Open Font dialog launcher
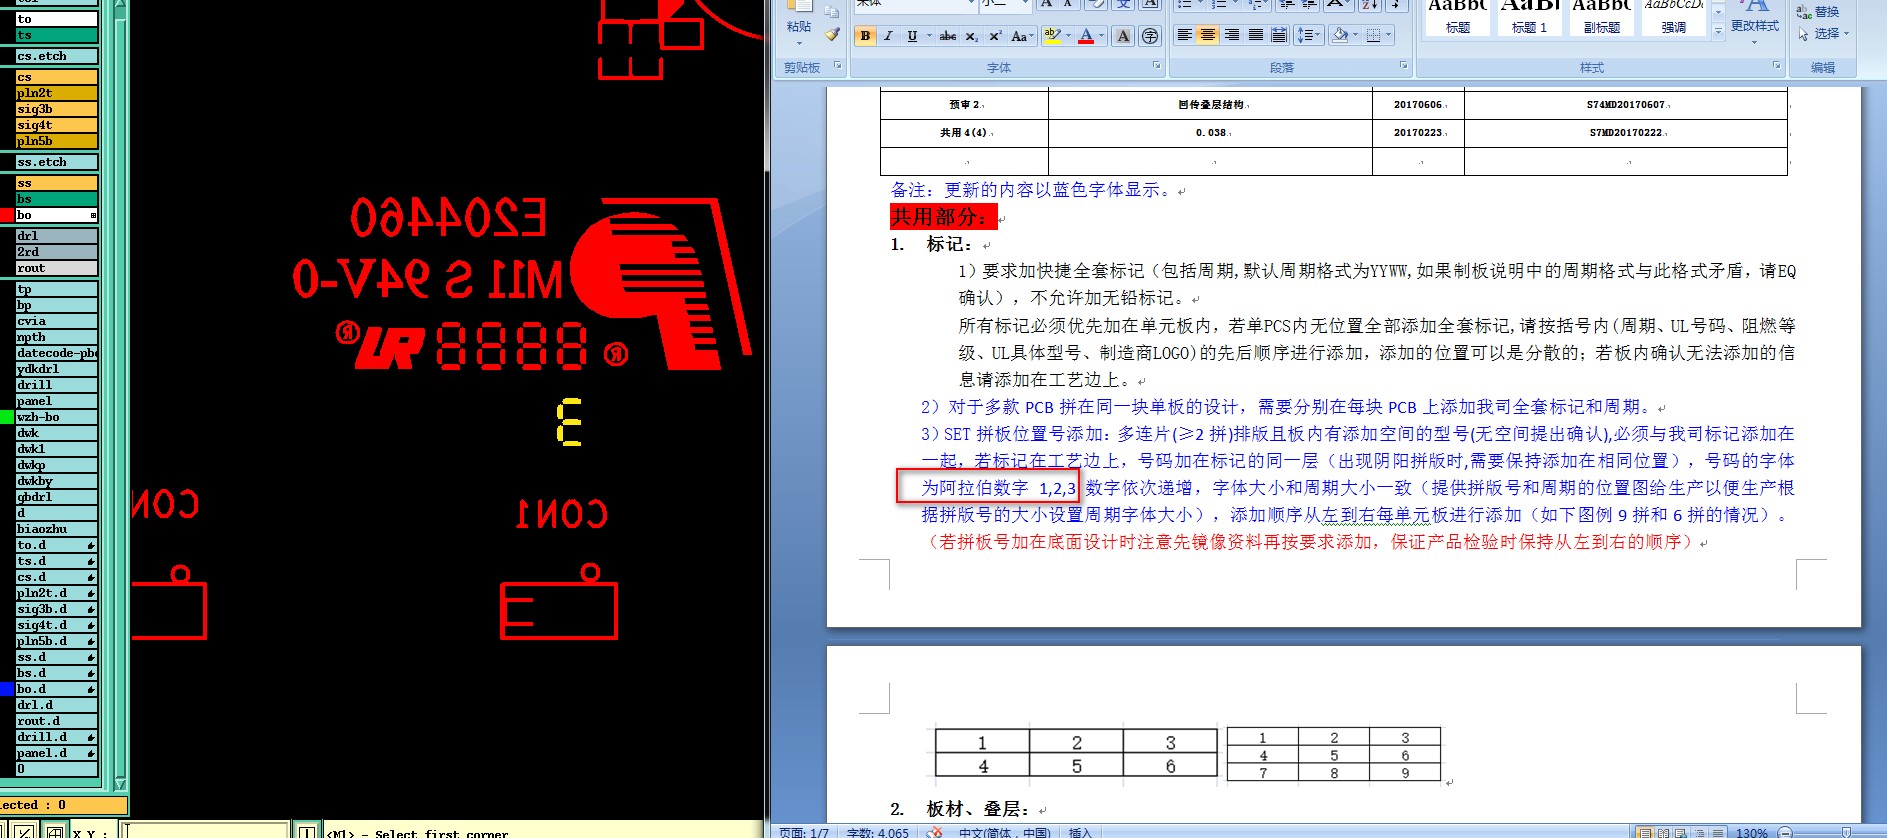1887x838 pixels. coord(1157,66)
